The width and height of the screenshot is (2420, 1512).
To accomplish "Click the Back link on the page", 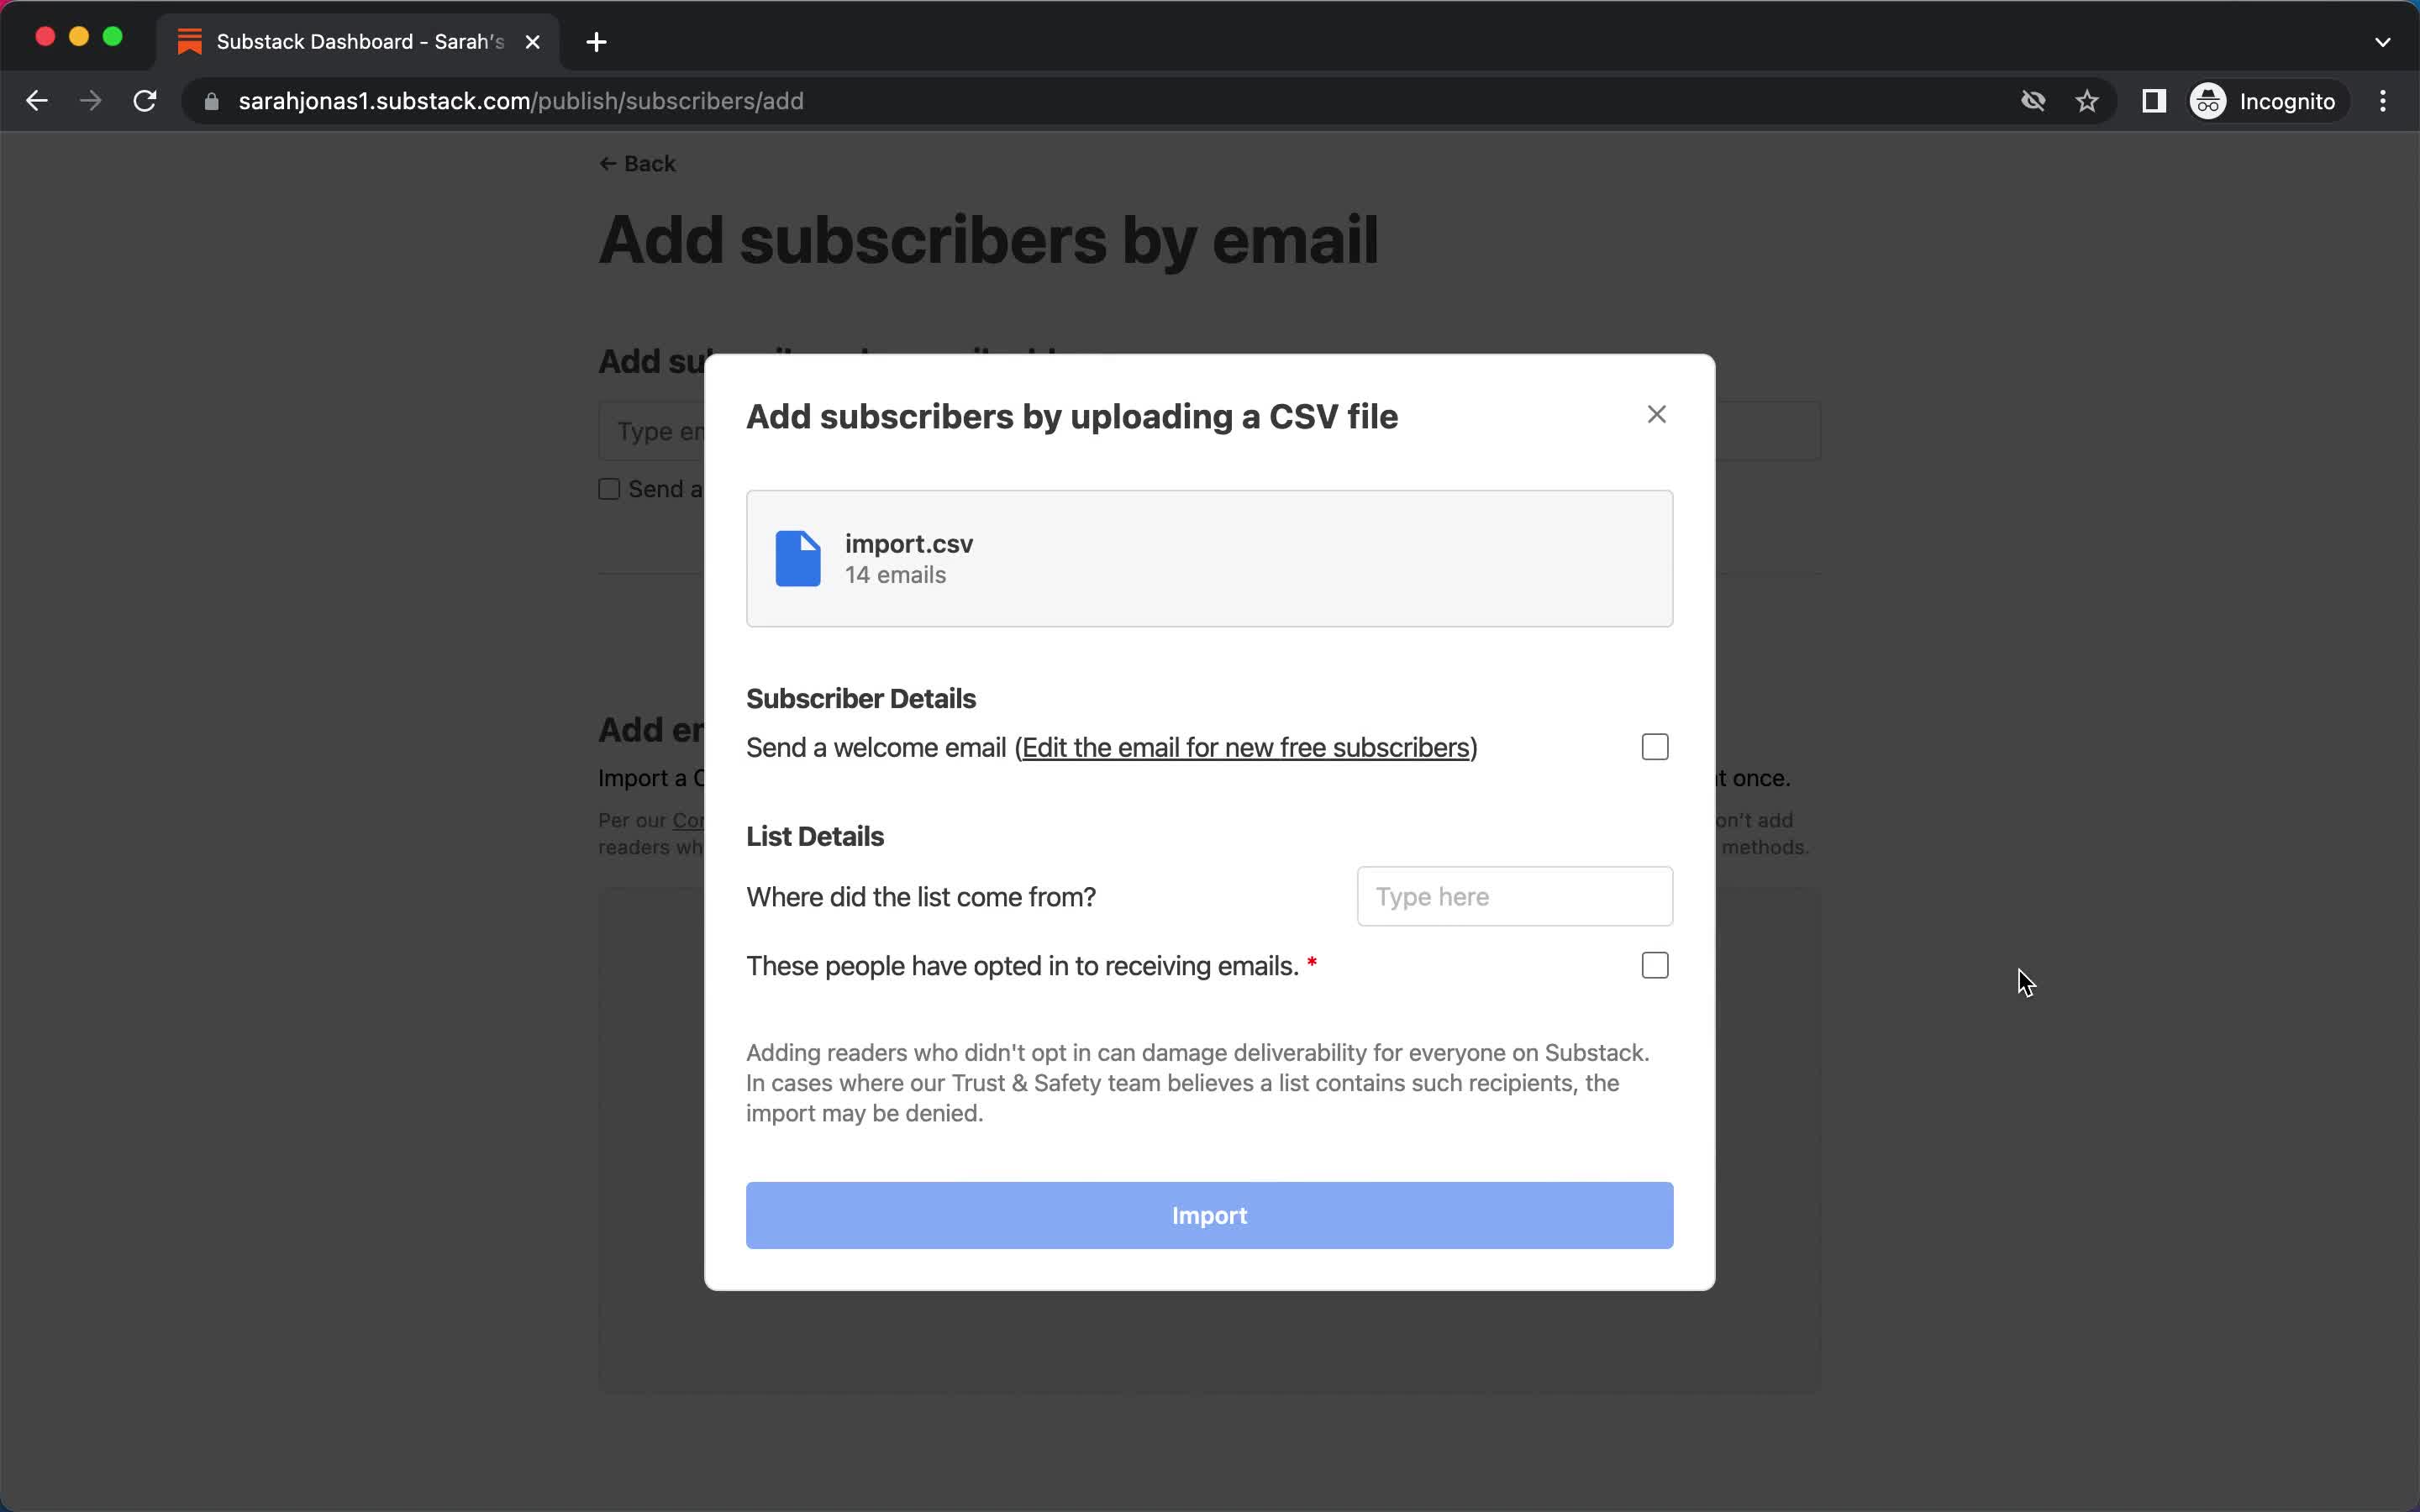I will point(637,164).
